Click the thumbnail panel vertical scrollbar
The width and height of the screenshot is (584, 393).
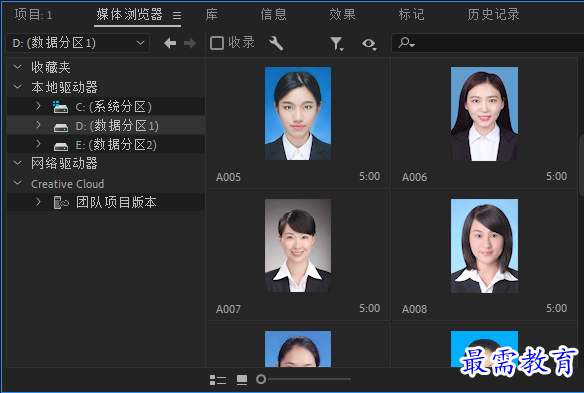581,166
